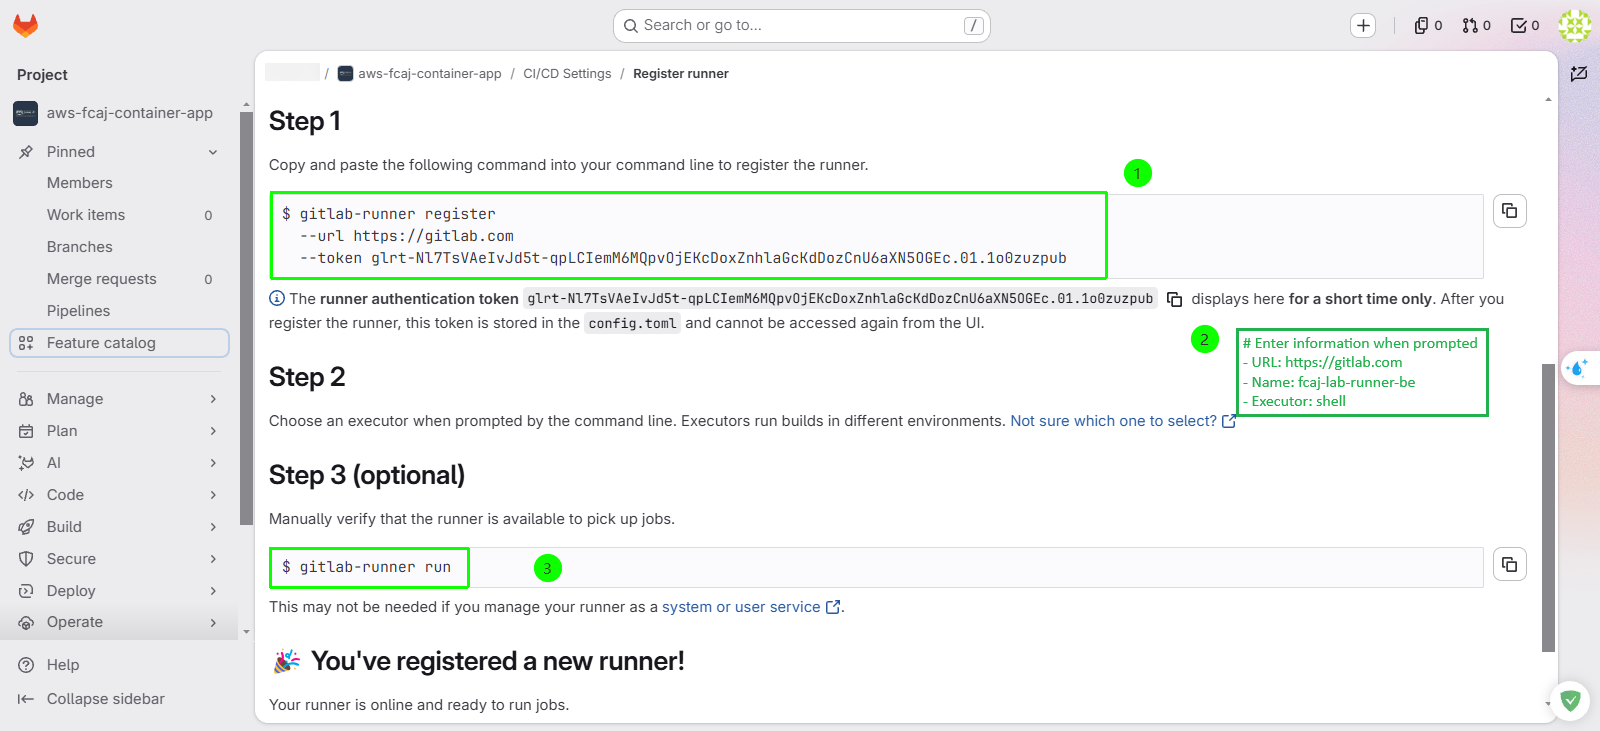Expand the Operate menu
This screenshot has height=731, width=1600.
(x=120, y=622)
